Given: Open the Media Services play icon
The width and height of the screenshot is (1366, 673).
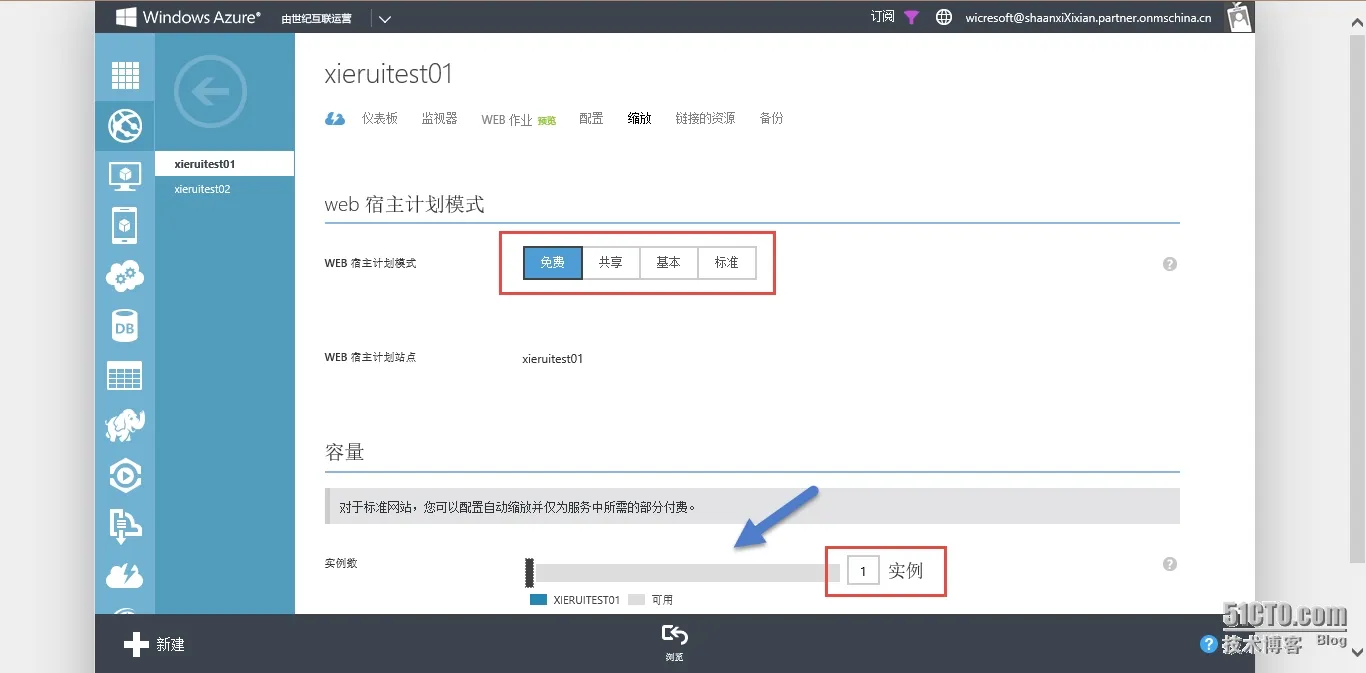Looking at the screenshot, I should [125, 476].
